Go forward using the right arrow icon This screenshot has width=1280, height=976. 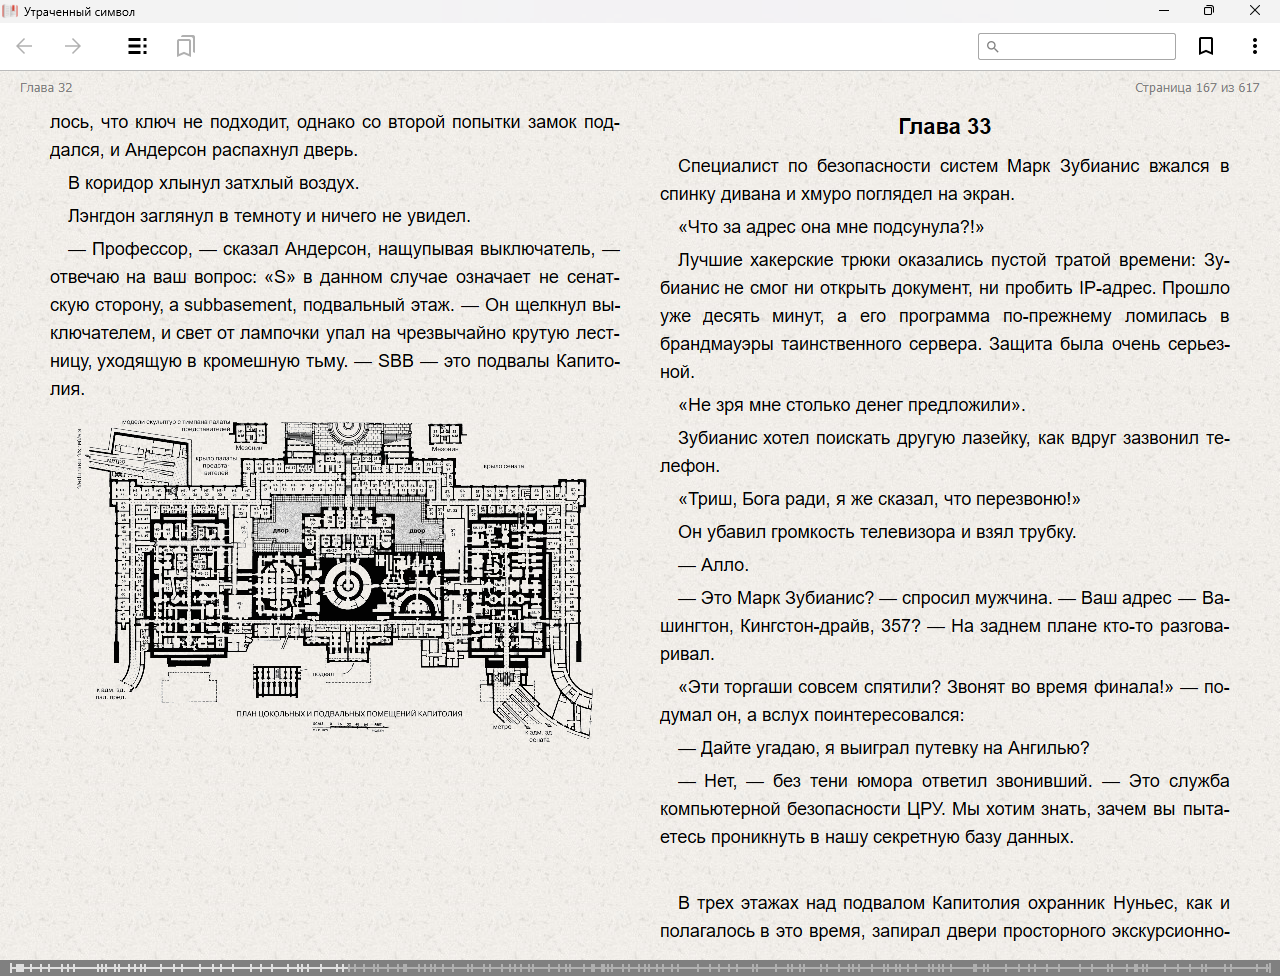[73, 46]
